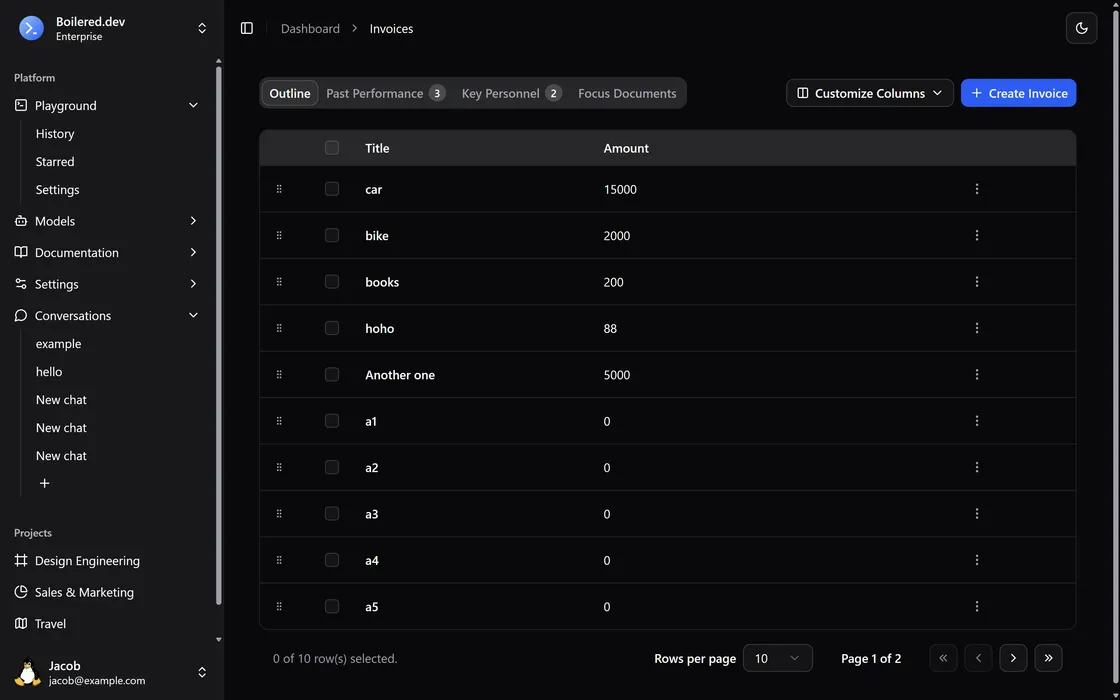Open the Key Personnel tab
Image resolution: width=1120 pixels, height=700 pixels.
(510, 93)
